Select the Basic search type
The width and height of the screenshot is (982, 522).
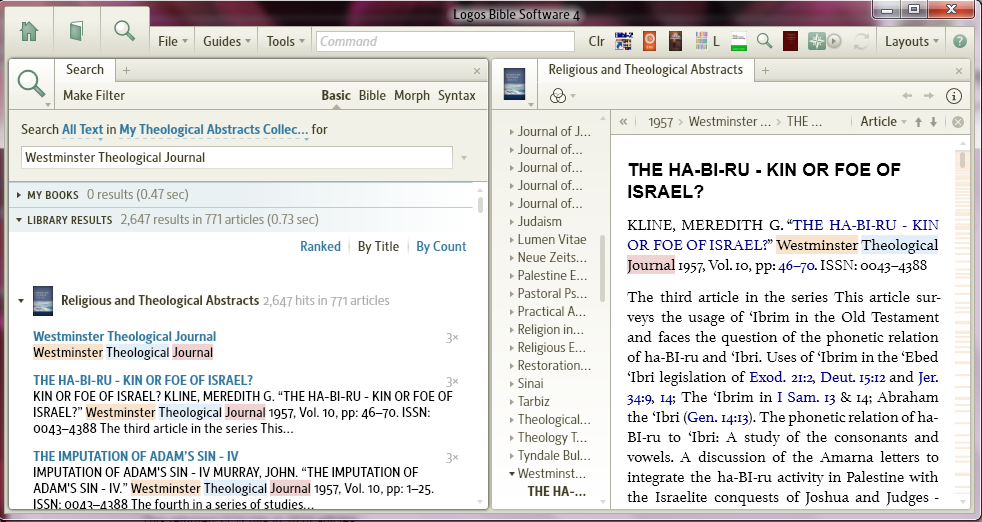[x=336, y=95]
